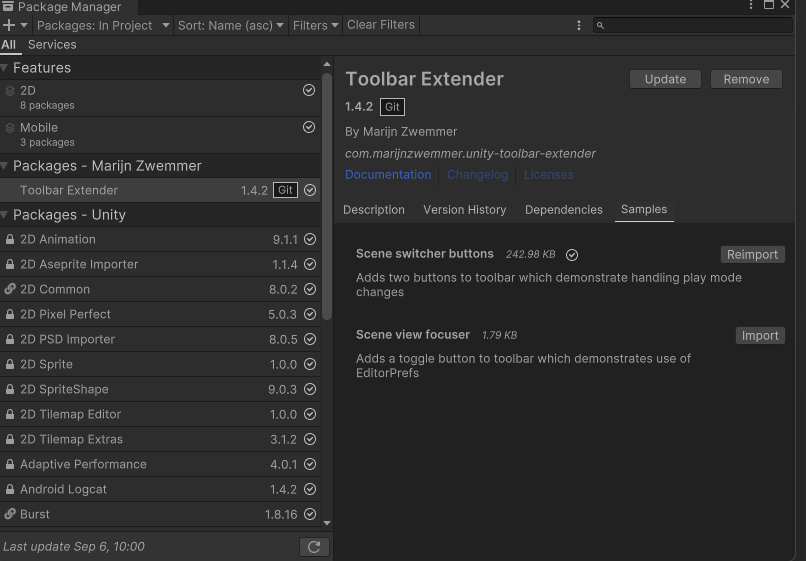
Task: Click the Clear Filters button
Action: [x=380, y=25]
